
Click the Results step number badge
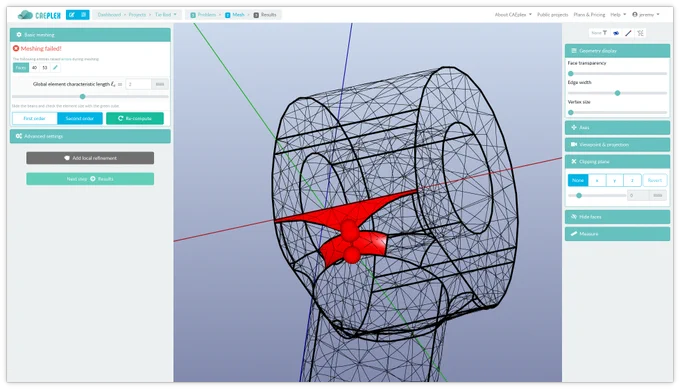coord(256,15)
